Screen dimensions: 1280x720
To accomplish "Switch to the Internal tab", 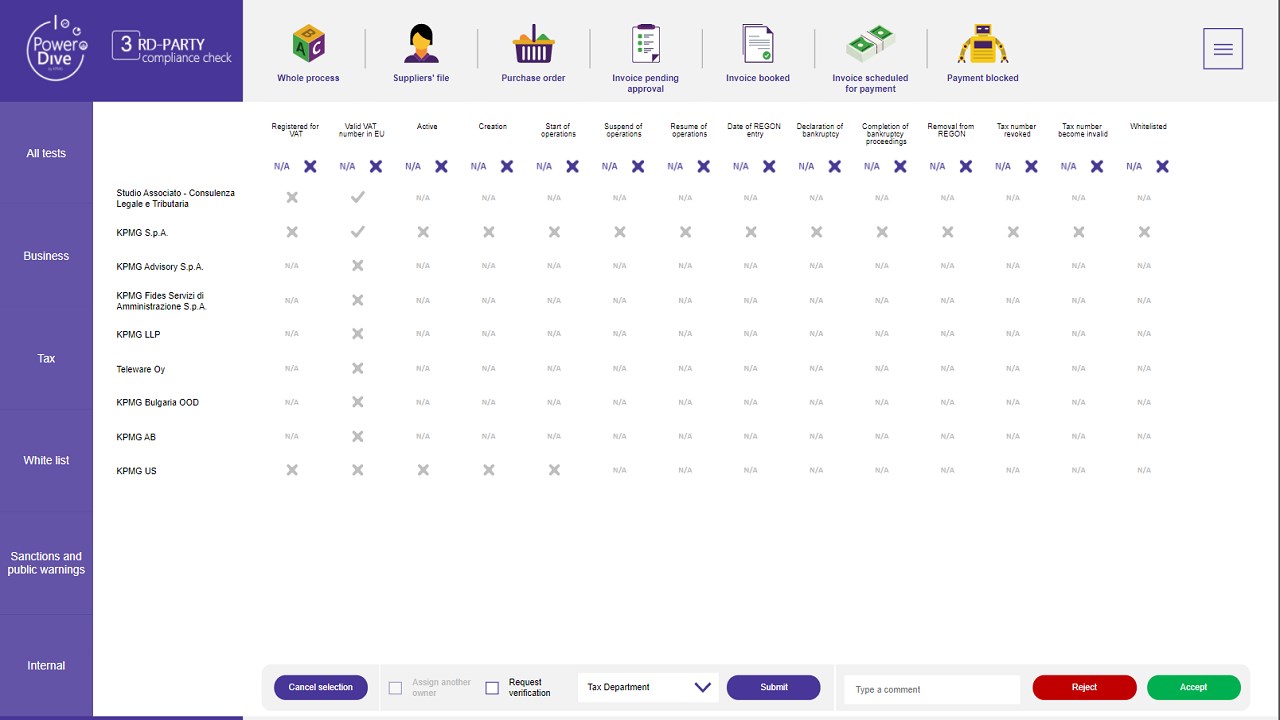I will pyautogui.click(x=46, y=665).
